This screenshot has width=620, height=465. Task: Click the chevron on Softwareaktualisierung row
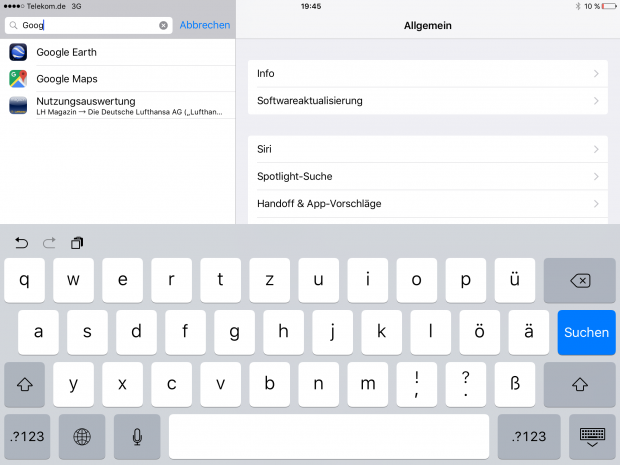pyautogui.click(x=596, y=101)
